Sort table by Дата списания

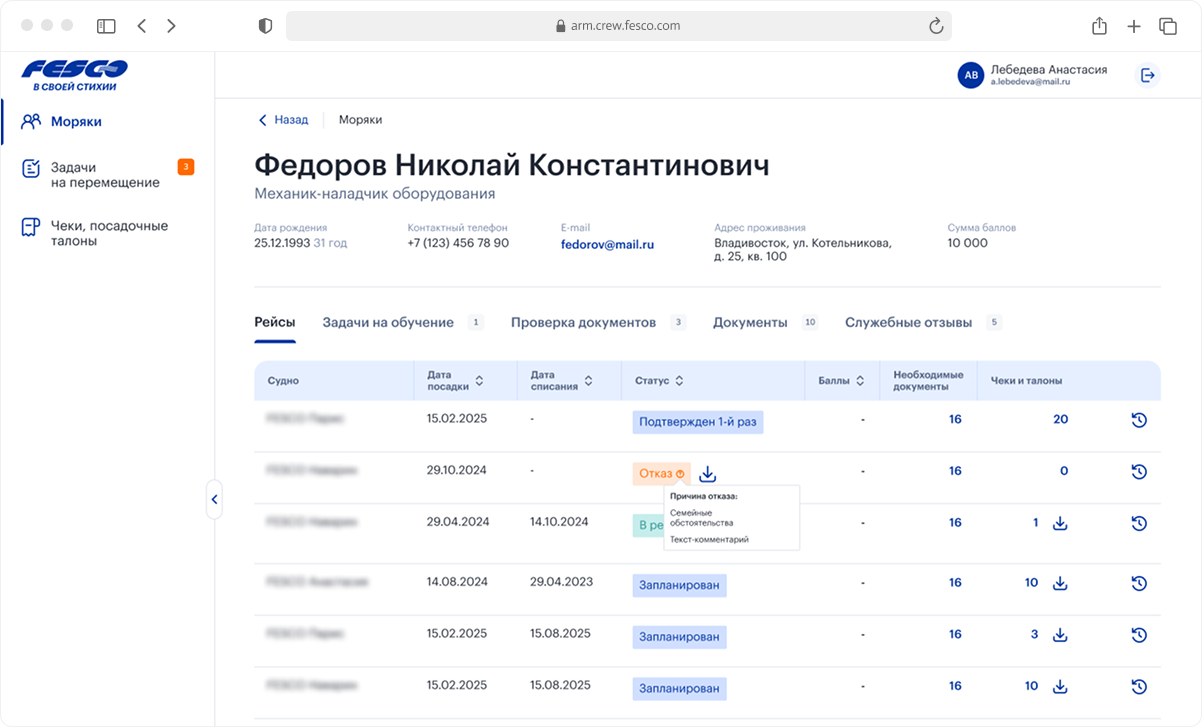pos(588,381)
